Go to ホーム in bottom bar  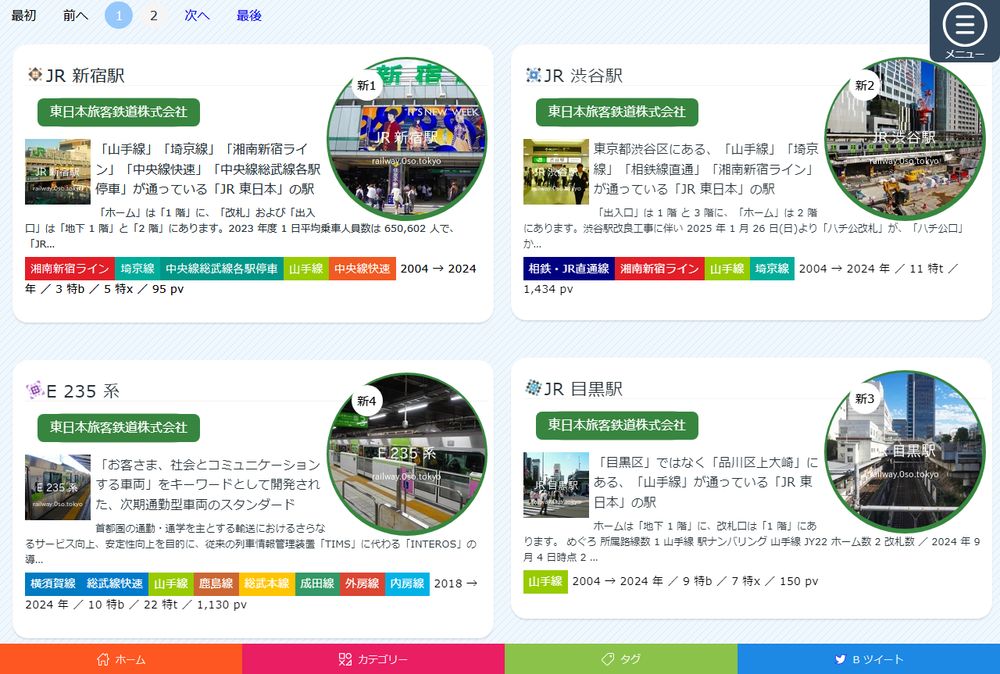pyautogui.click(x=121, y=659)
